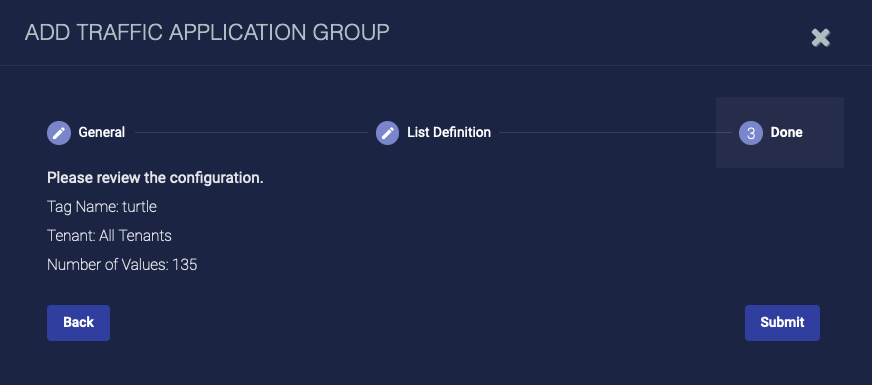Open the List Definition step label
Image resolution: width=872 pixels, height=385 pixels.
(x=449, y=132)
